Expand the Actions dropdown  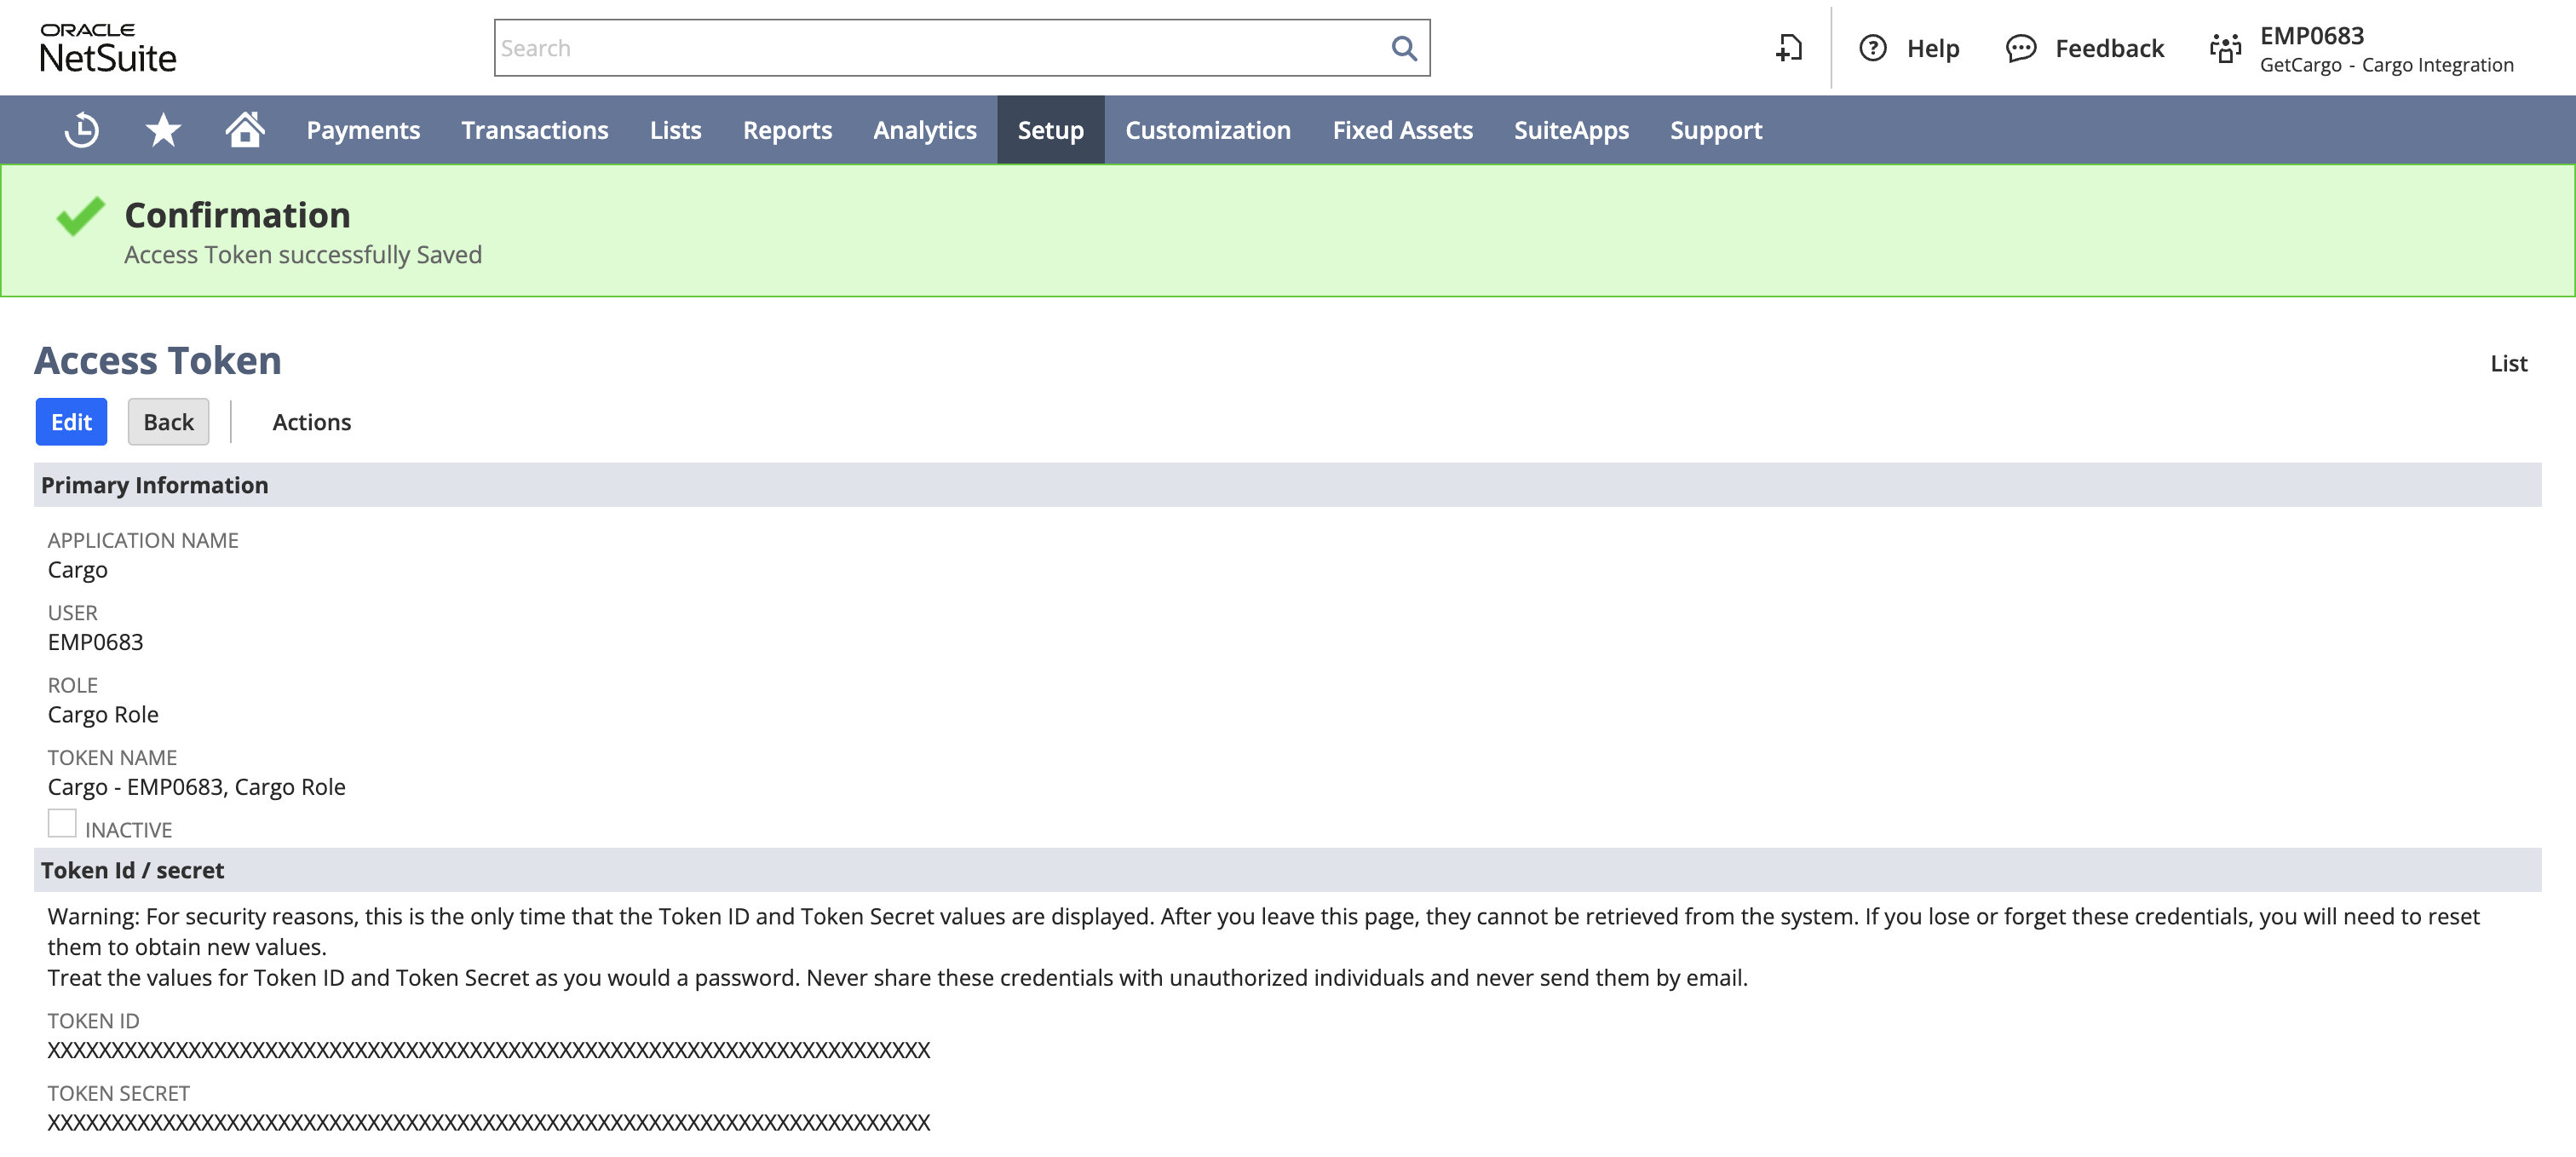pyautogui.click(x=312, y=422)
